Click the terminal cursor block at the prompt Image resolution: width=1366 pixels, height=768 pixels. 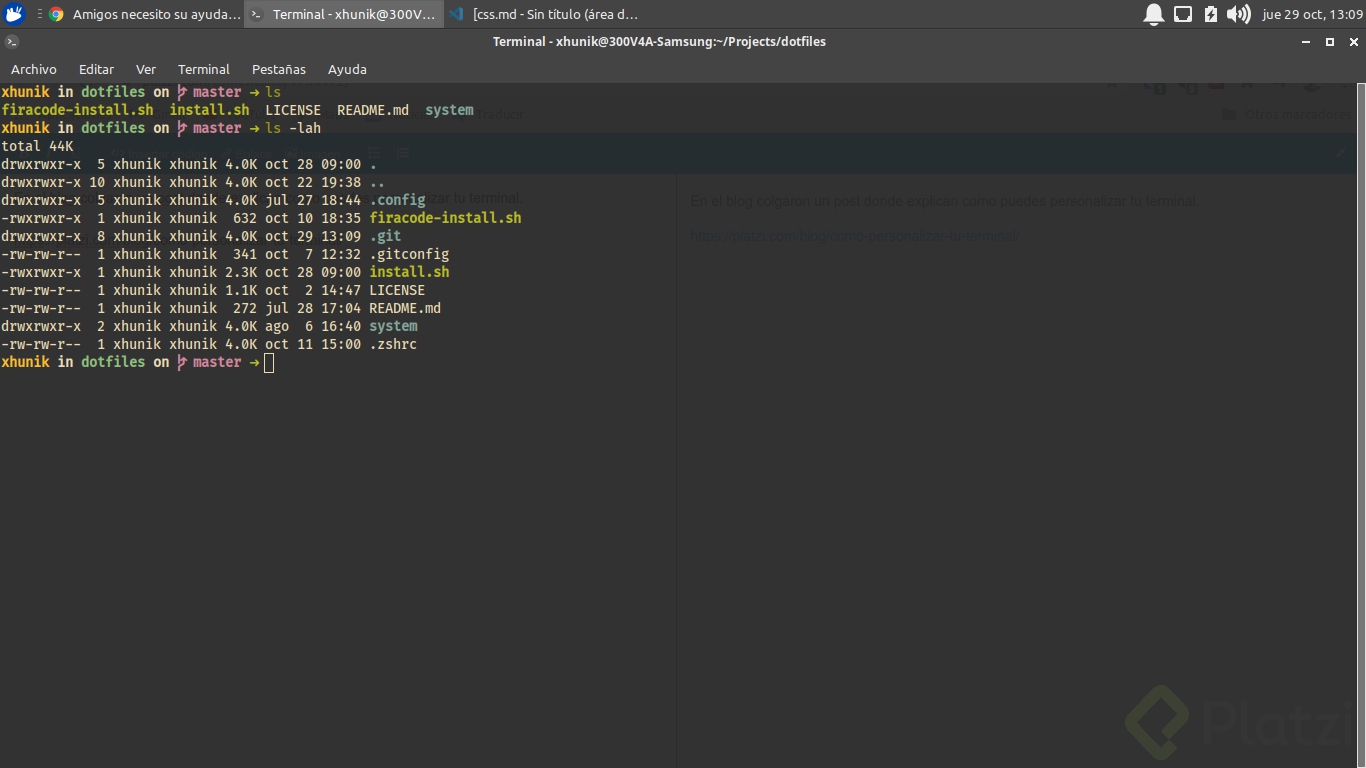click(269, 363)
